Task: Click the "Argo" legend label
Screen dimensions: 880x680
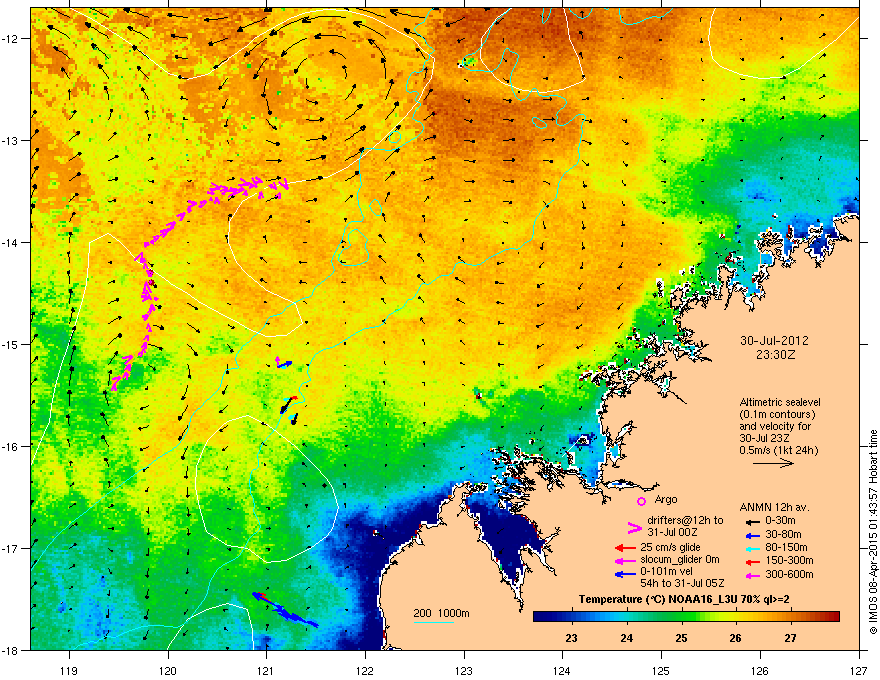Action: click(x=666, y=499)
